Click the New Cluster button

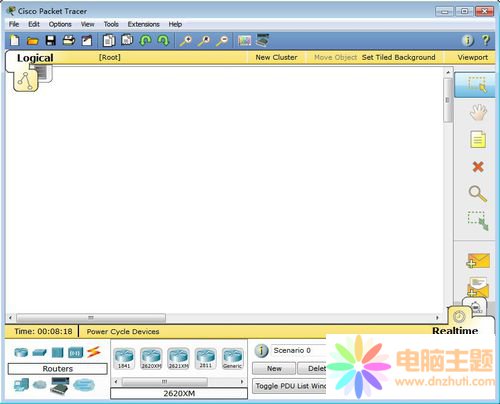pyautogui.click(x=276, y=57)
